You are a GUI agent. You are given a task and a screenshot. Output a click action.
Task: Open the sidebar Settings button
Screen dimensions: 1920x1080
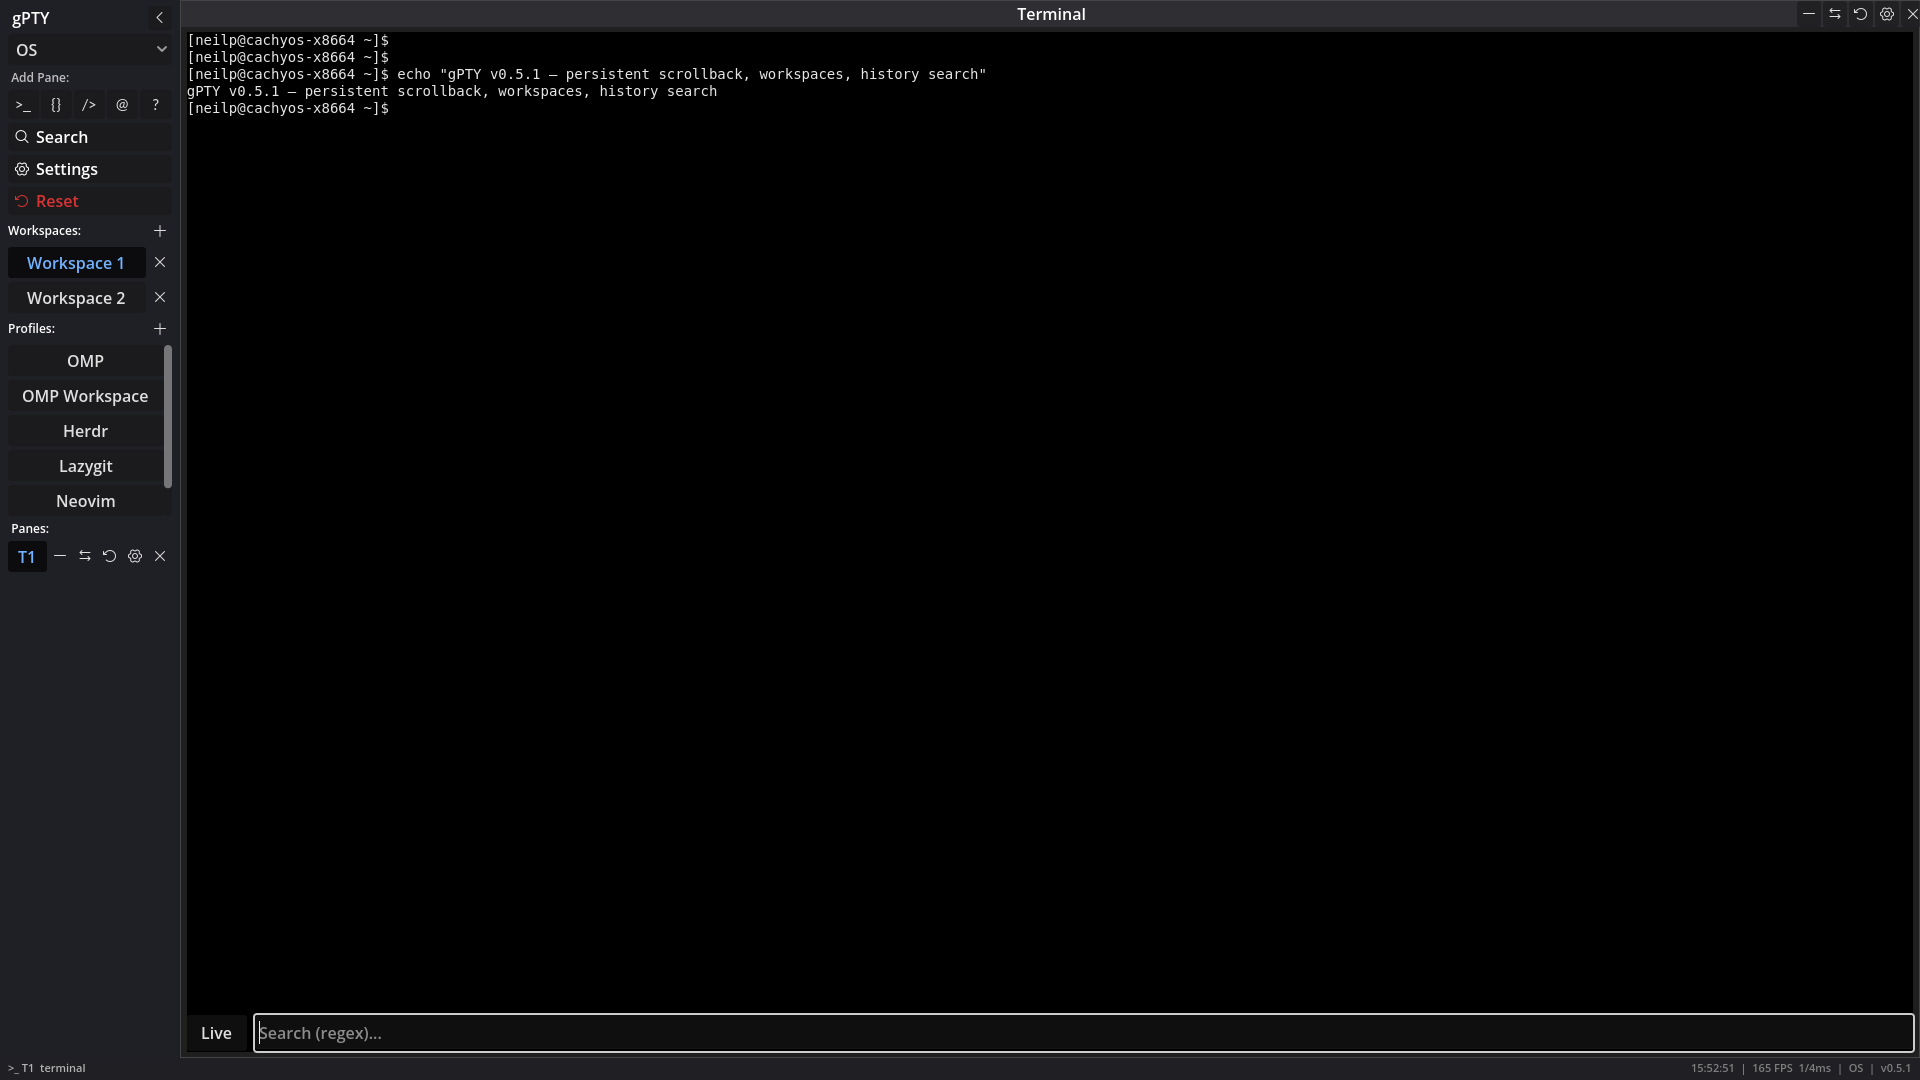[90, 169]
